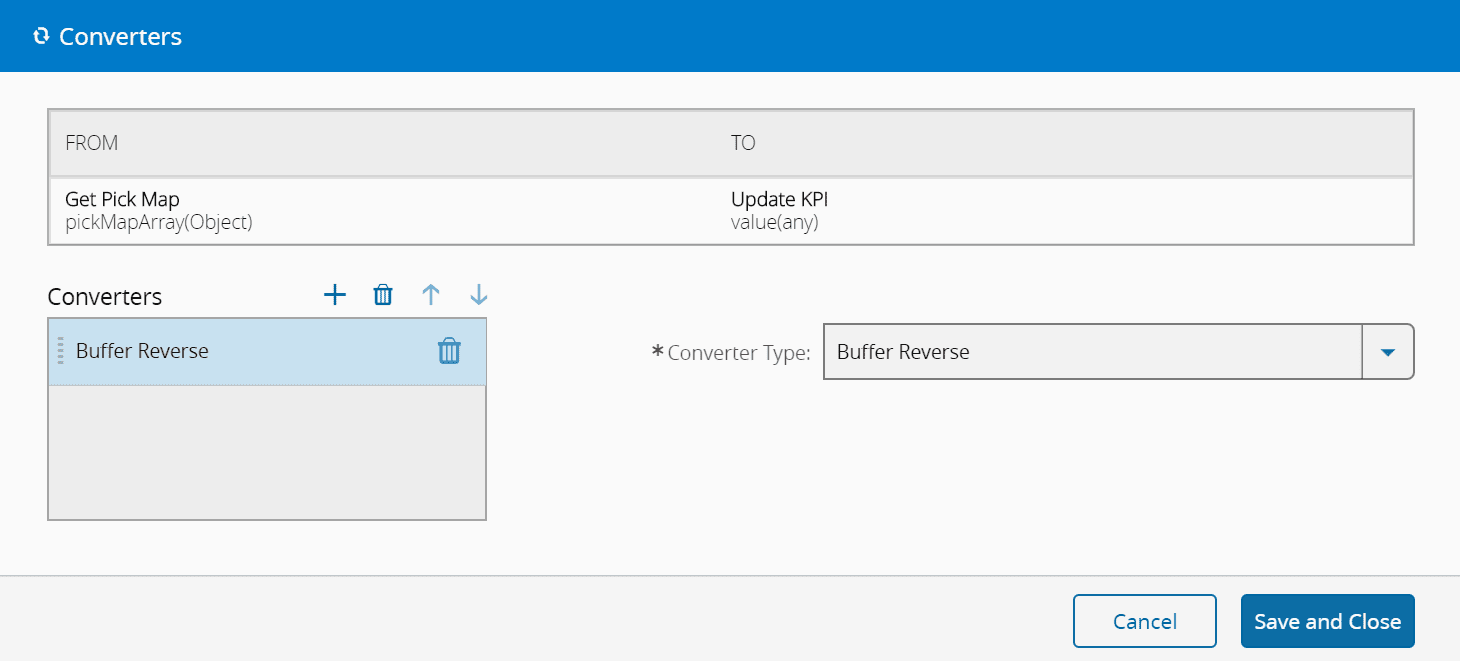Click the FROM column header
Viewport: 1460px width, 661px height.
click(x=92, y=143)
